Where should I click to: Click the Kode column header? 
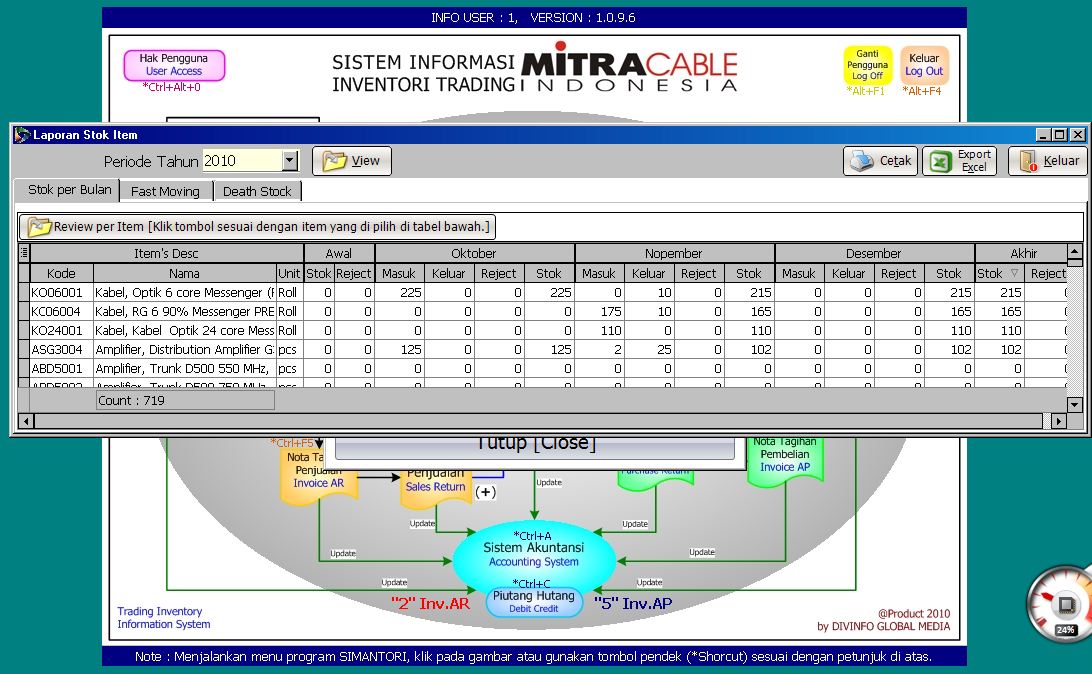tap(61, 274)
